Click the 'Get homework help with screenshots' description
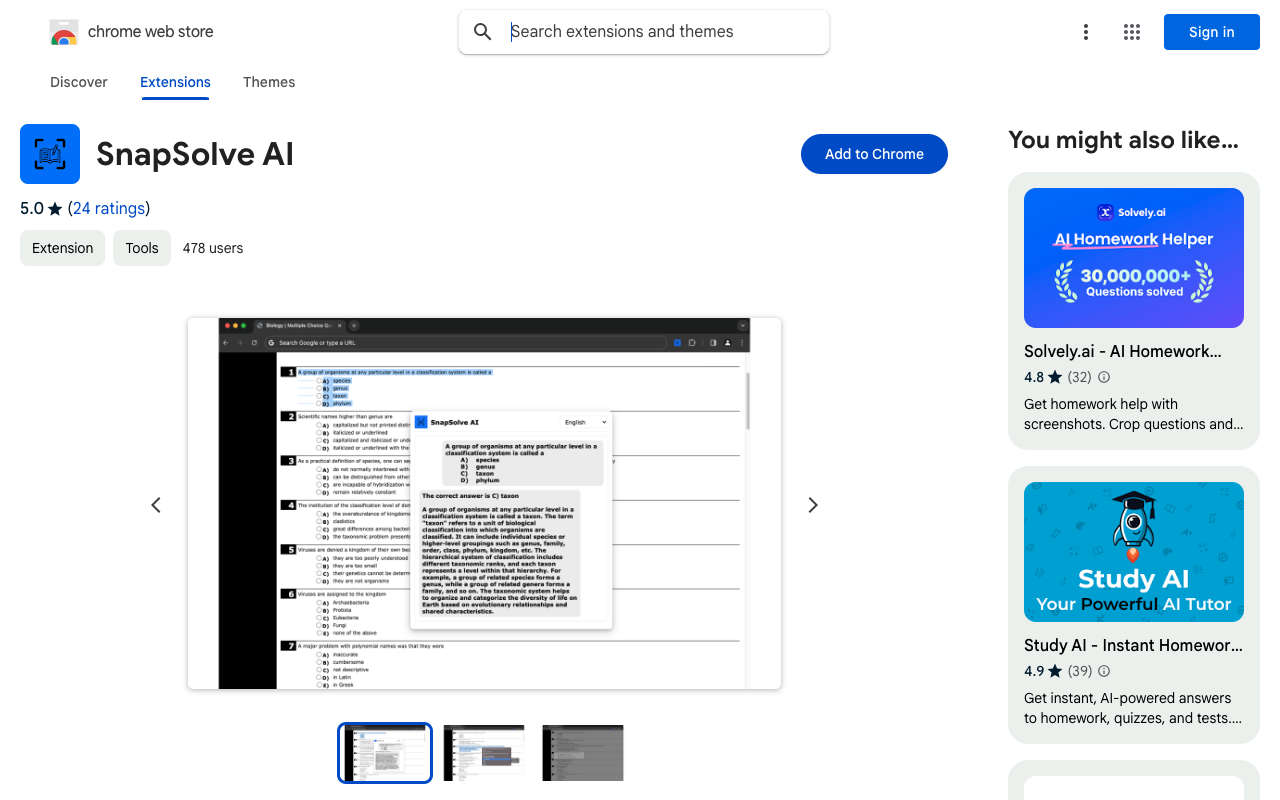The height and width of the screenshot is (800, 1280). pyautogui.click(x=1134, y=414)
